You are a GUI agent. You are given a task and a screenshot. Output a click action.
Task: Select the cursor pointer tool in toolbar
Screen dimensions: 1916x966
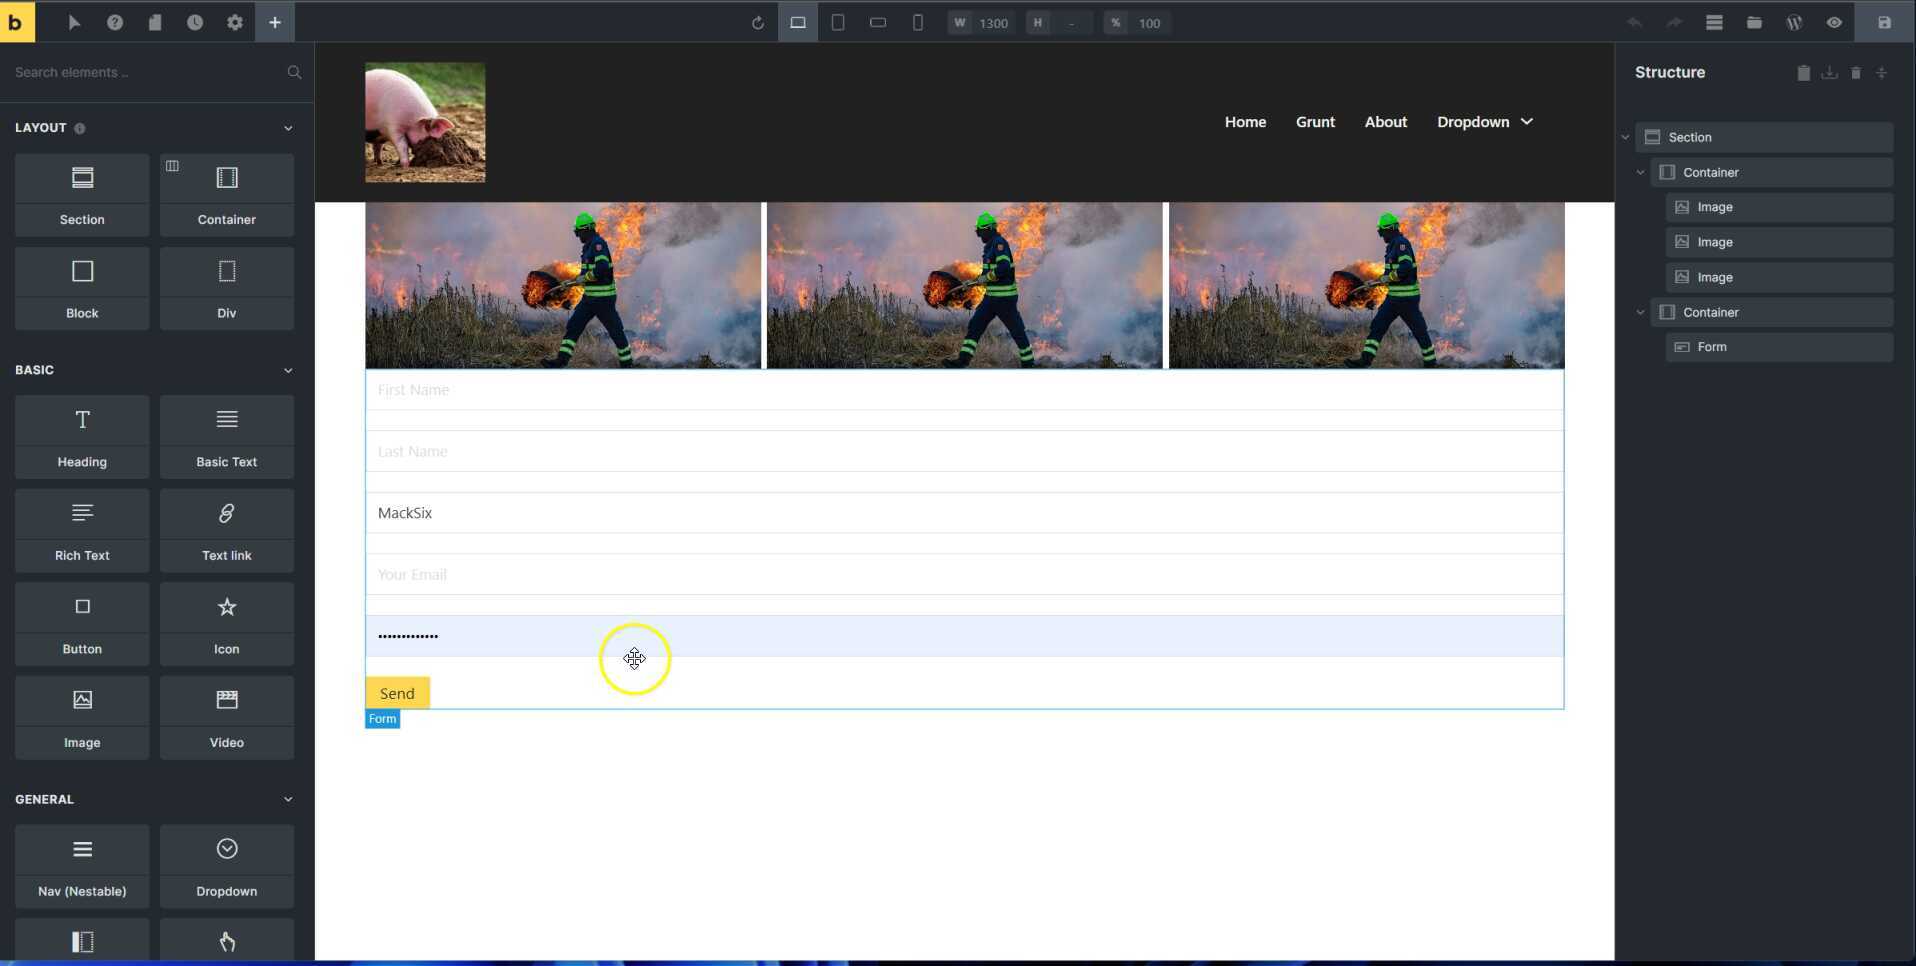[74, 22]
